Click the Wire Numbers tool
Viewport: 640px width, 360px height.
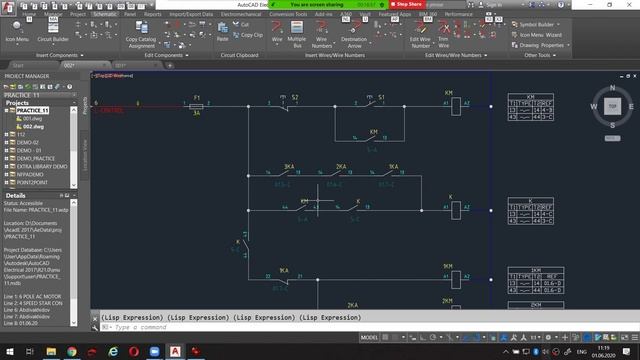click(322, 34)
